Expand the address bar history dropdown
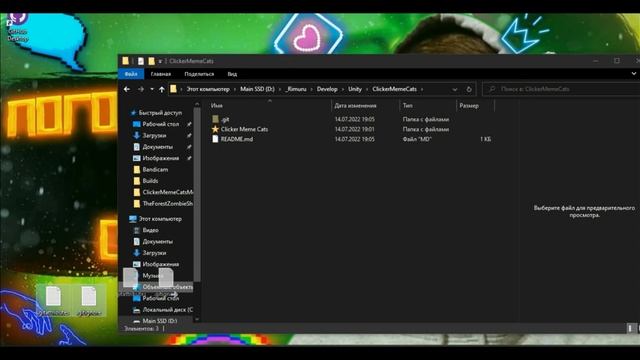This screenshot has height=360, width=640. (455, 89)
